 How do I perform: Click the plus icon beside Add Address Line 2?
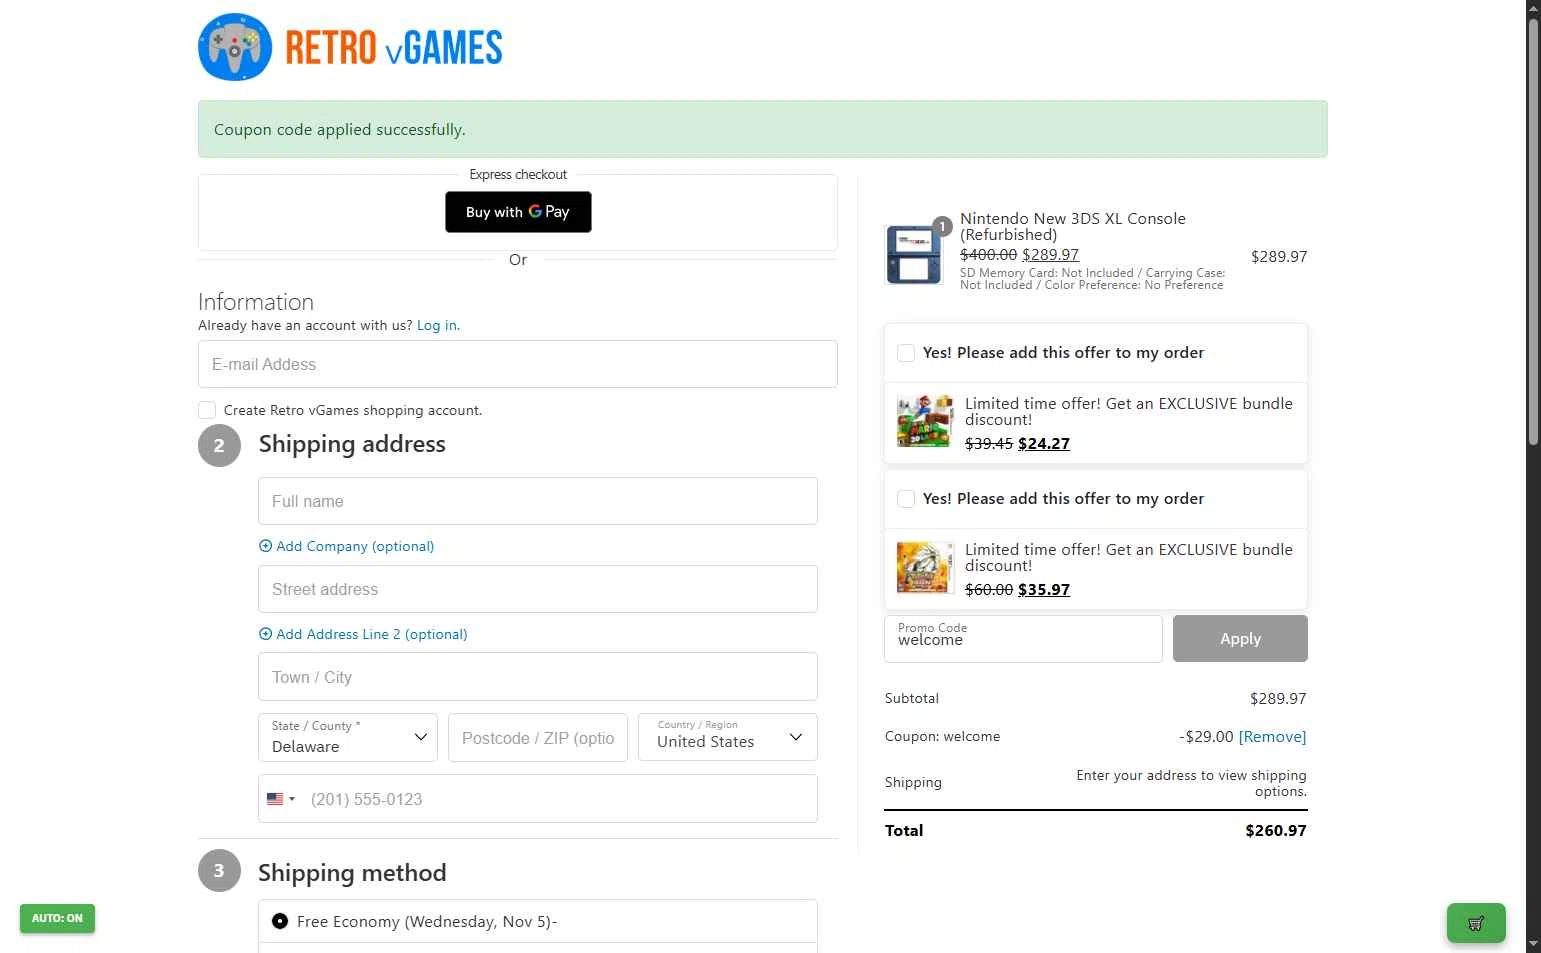tap(265, 634)
